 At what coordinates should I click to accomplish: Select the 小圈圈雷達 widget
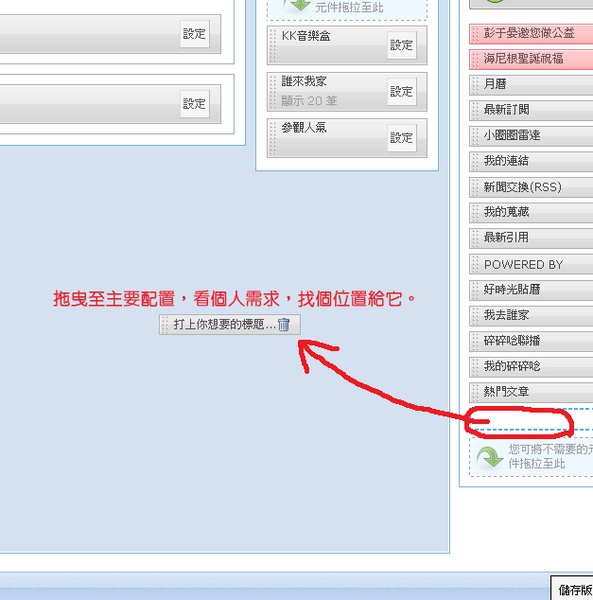pyautogui.click(x=531, y=136)
